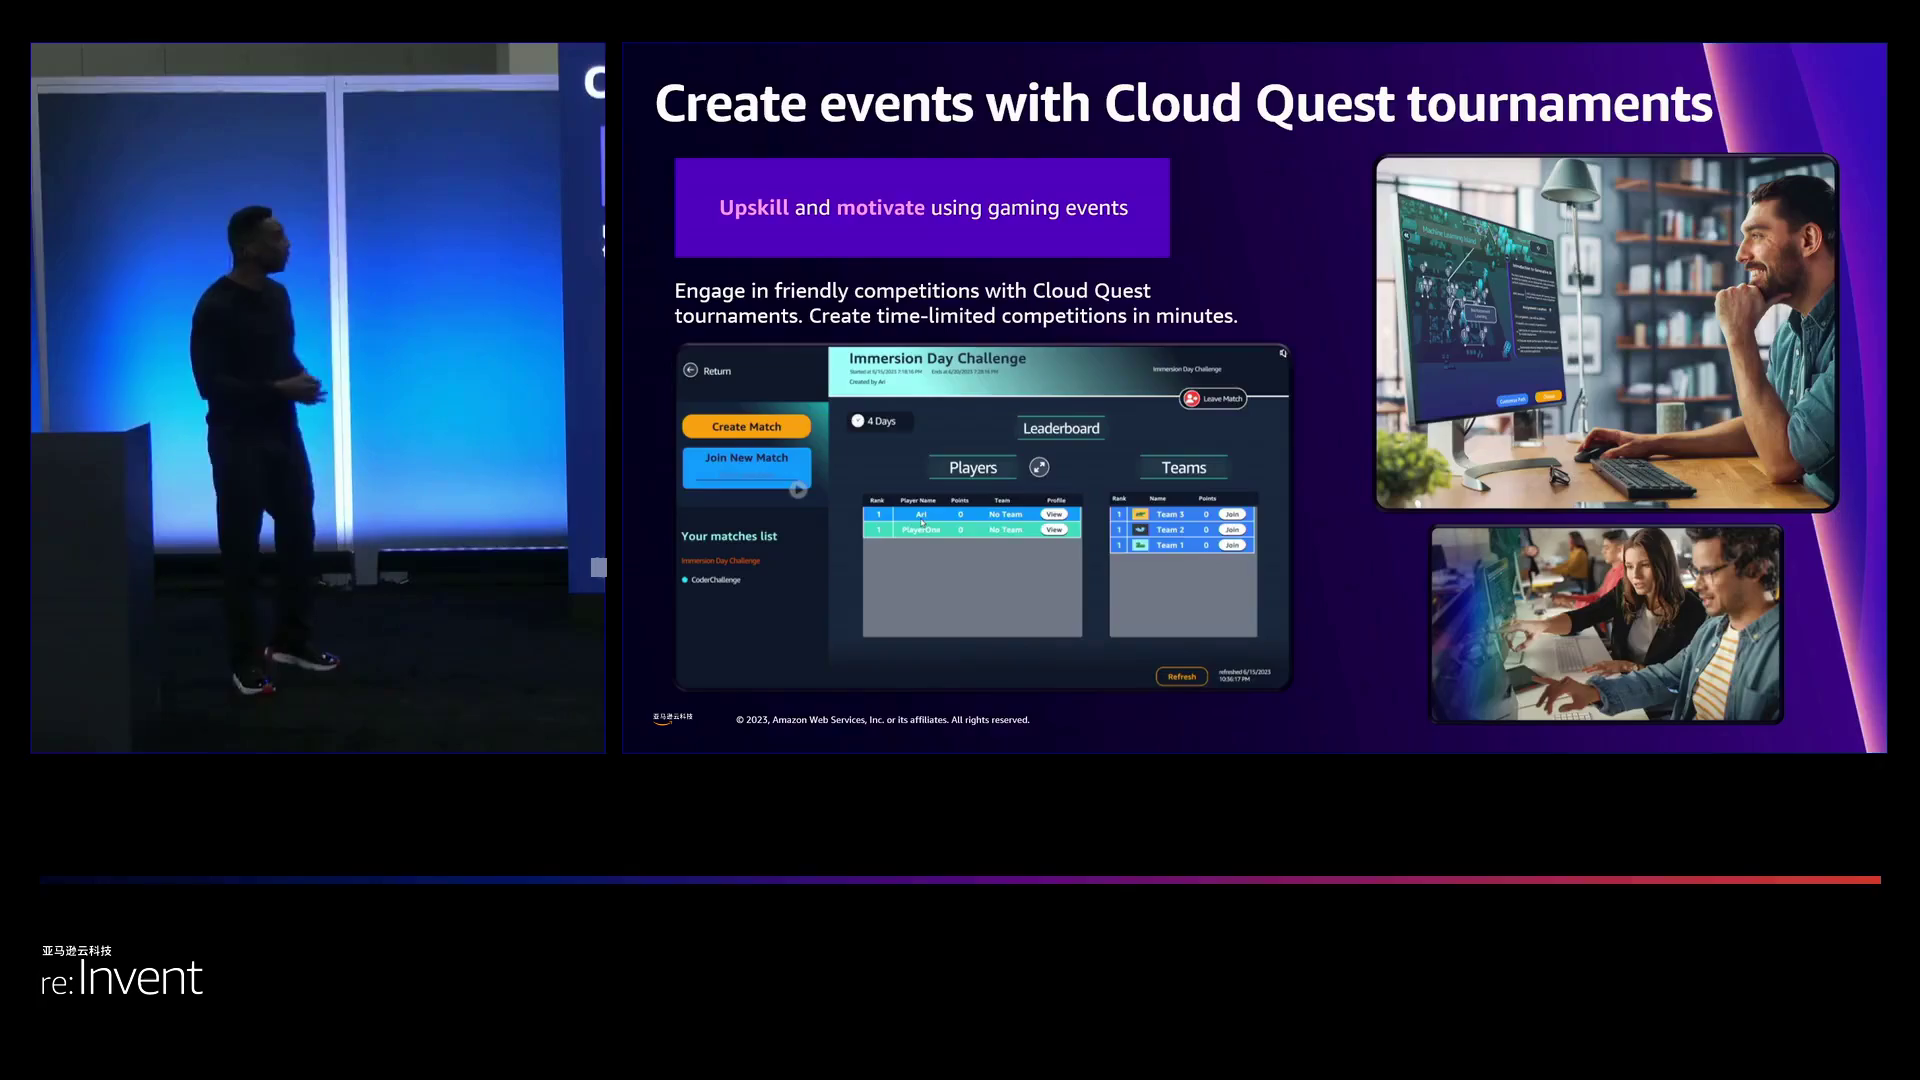Click the gradient progress bar below the video
Viewport: 1920px width, 1080px height.
tap(960, 880)
